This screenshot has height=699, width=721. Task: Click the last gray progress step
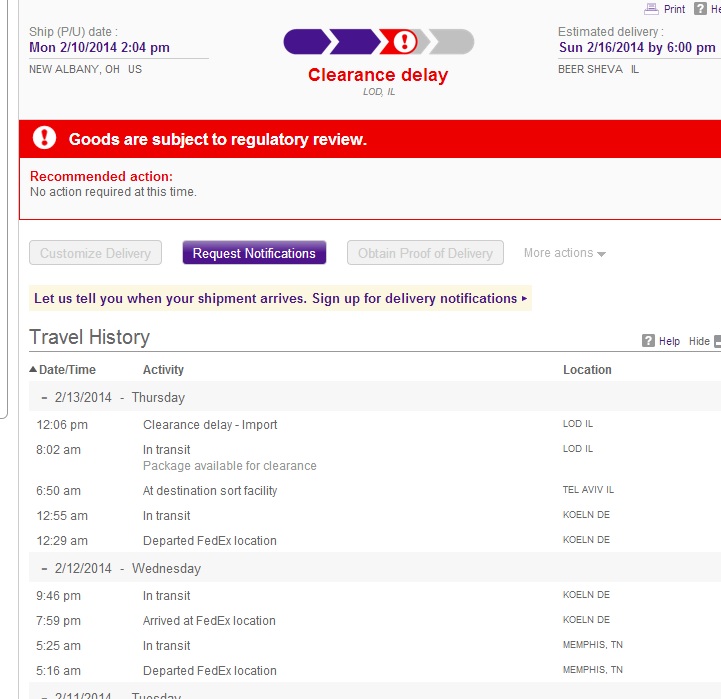455,42
